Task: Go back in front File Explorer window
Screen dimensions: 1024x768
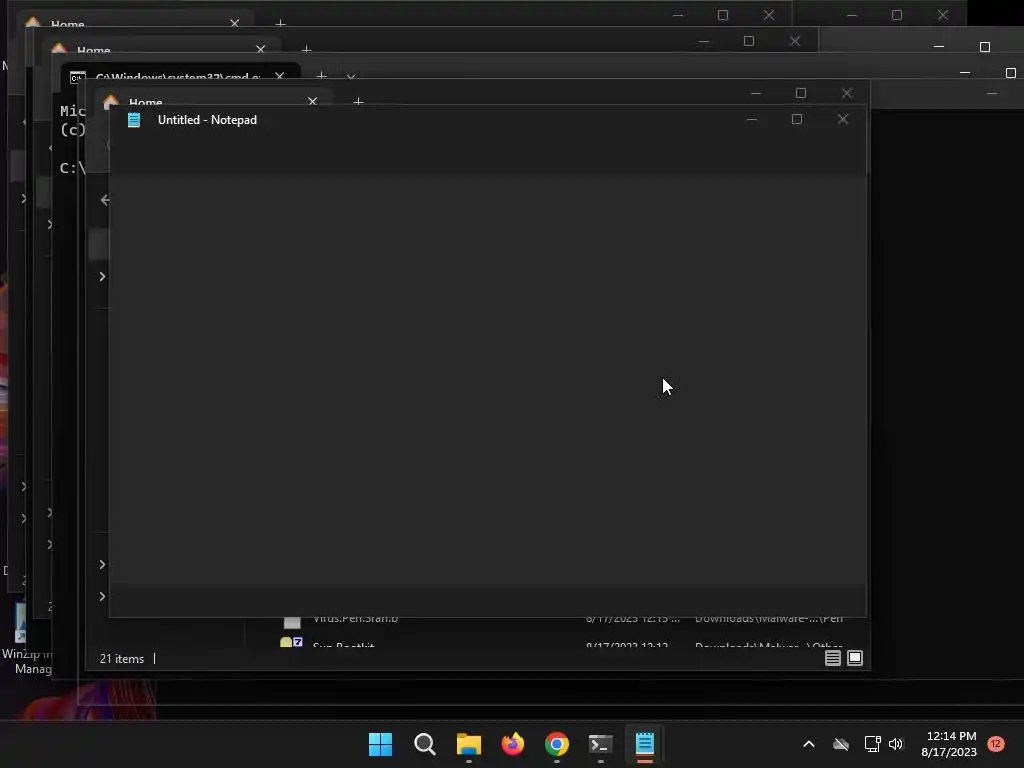Action: (104, 200)
